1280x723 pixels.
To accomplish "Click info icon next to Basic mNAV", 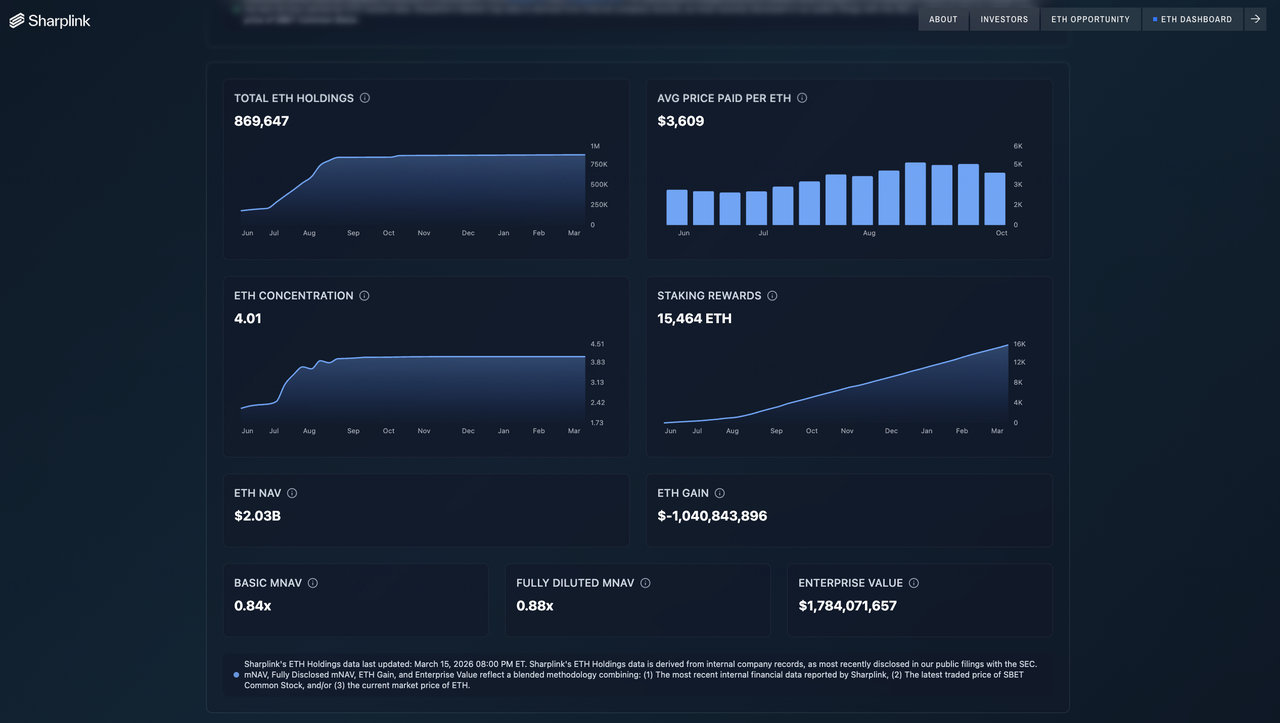I will coord(313,583).
